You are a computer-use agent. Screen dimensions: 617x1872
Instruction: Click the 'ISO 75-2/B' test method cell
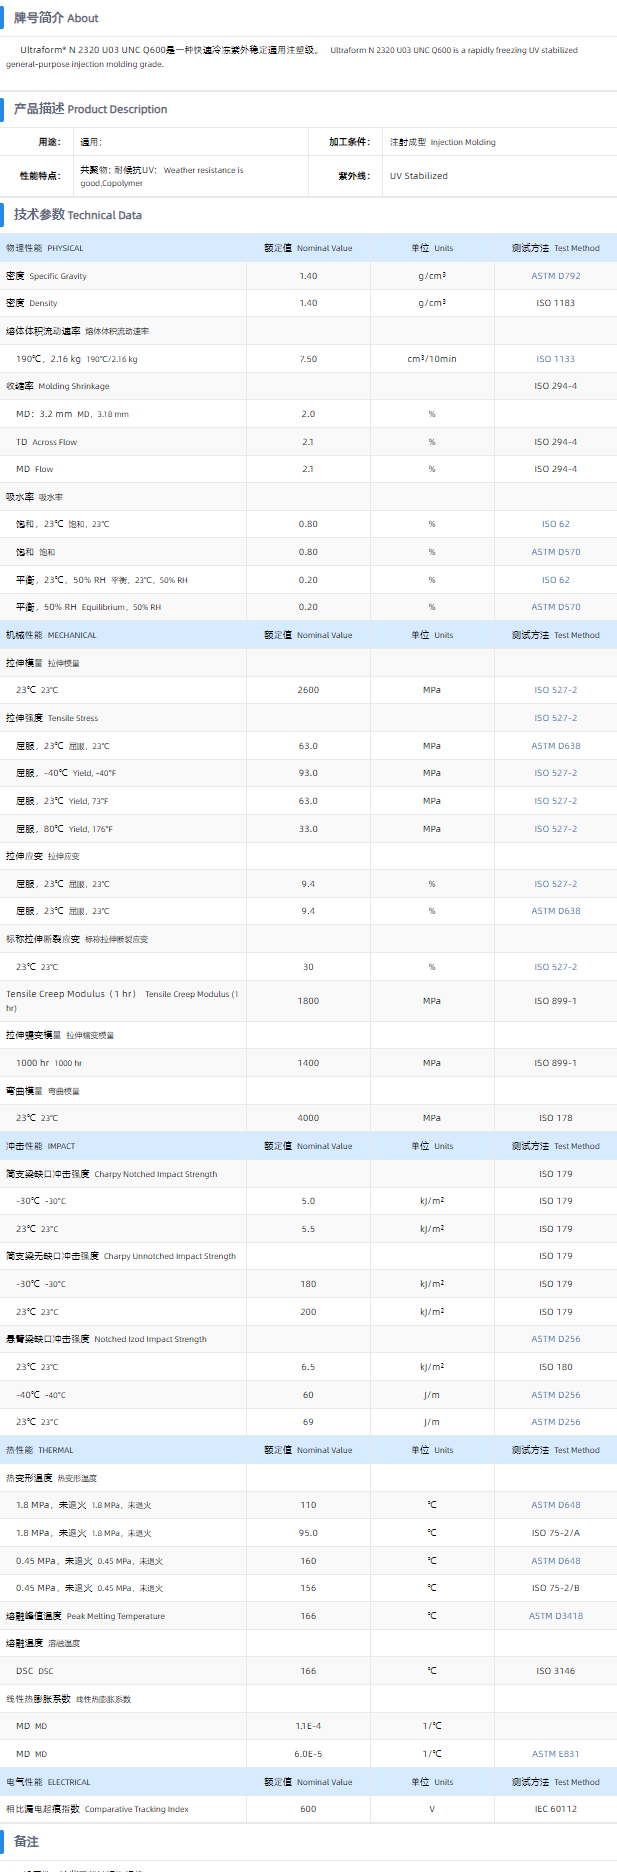[555, 1588]
